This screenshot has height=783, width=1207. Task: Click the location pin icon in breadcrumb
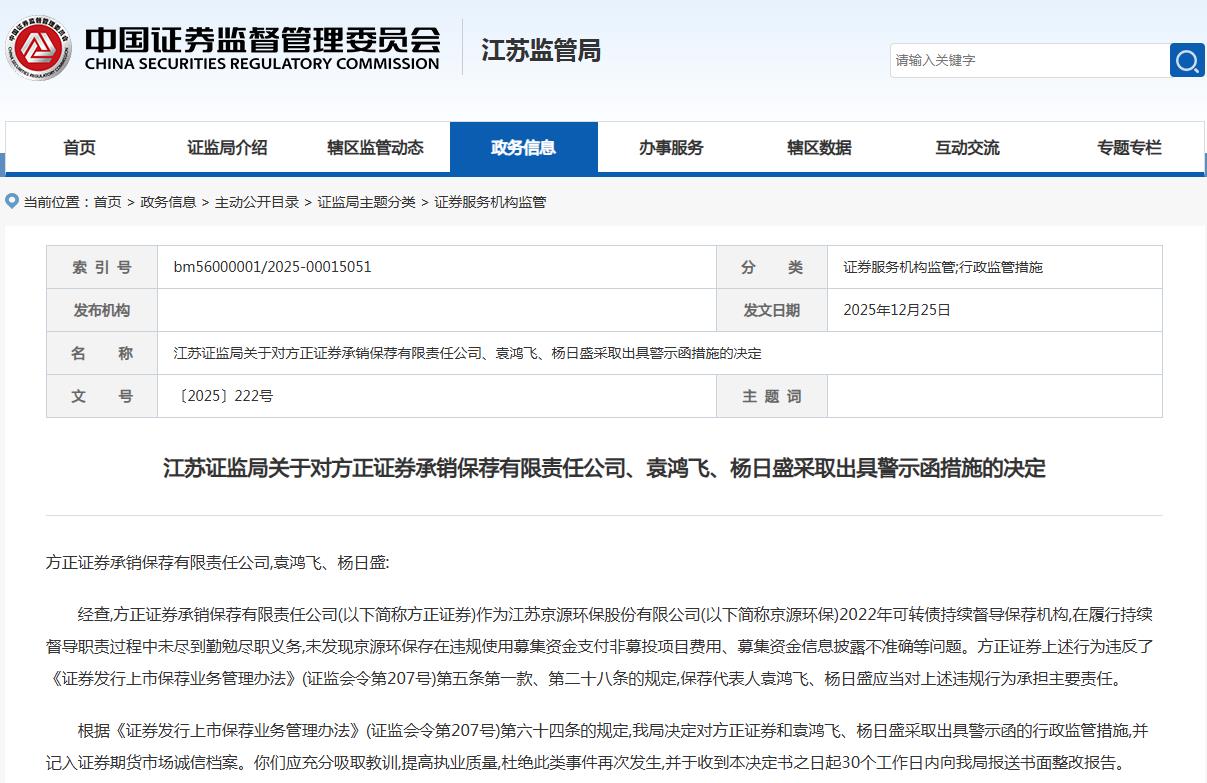pos(12,201)
